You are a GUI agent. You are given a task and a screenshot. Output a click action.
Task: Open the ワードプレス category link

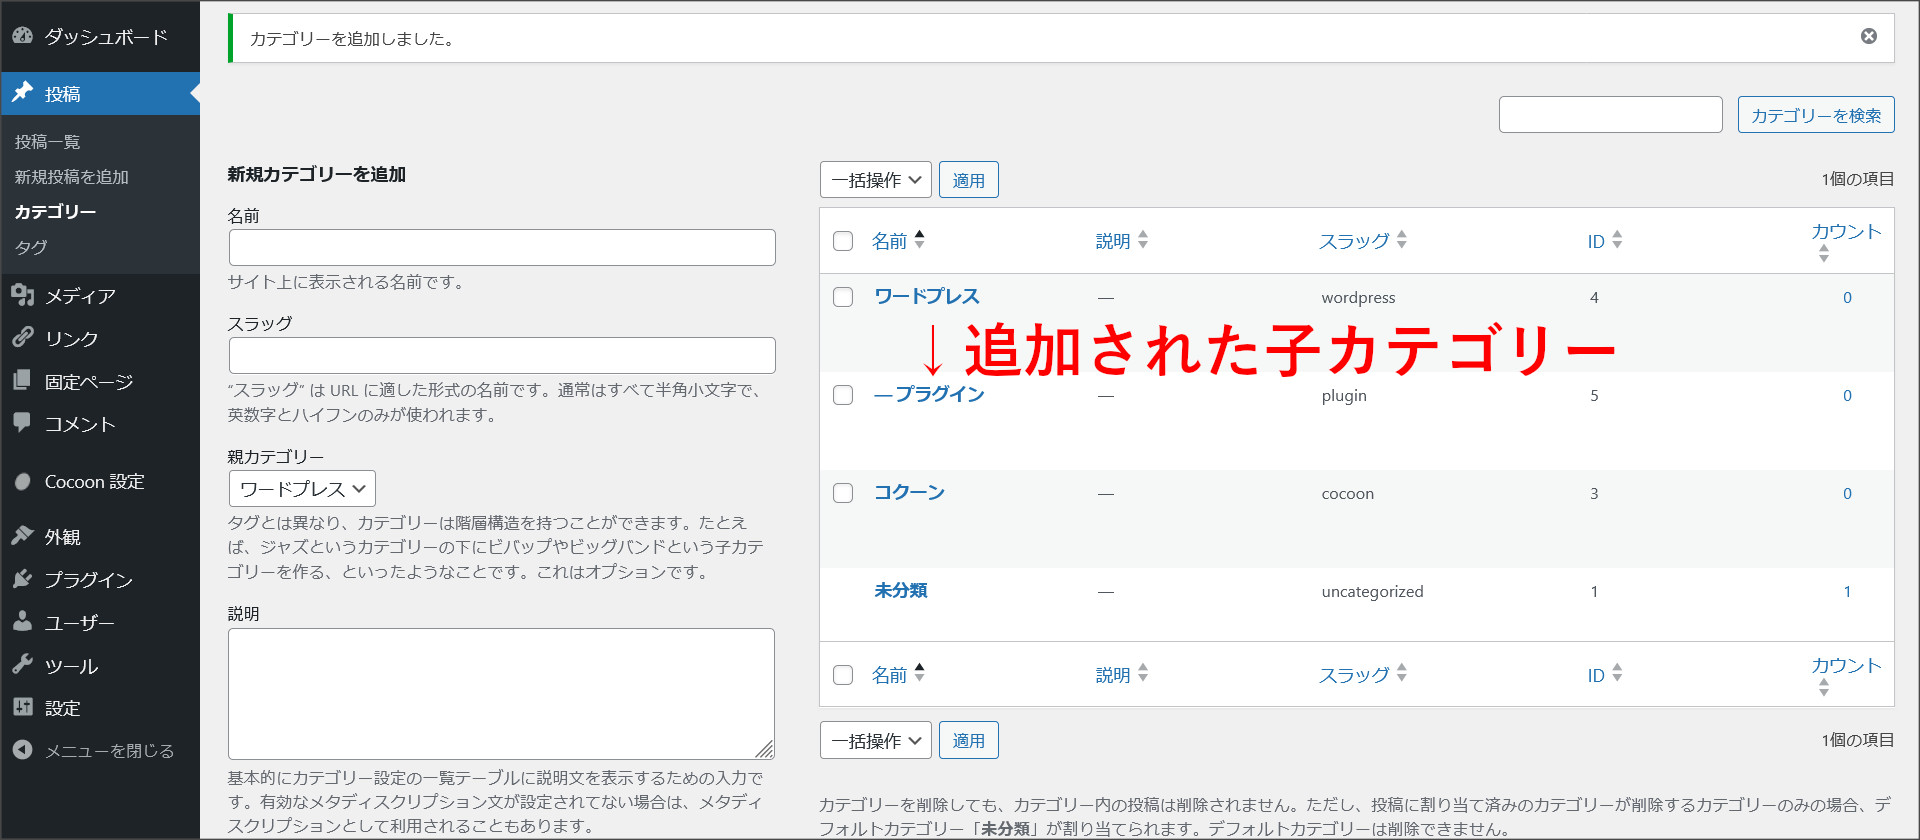click(x=926, y=296)
